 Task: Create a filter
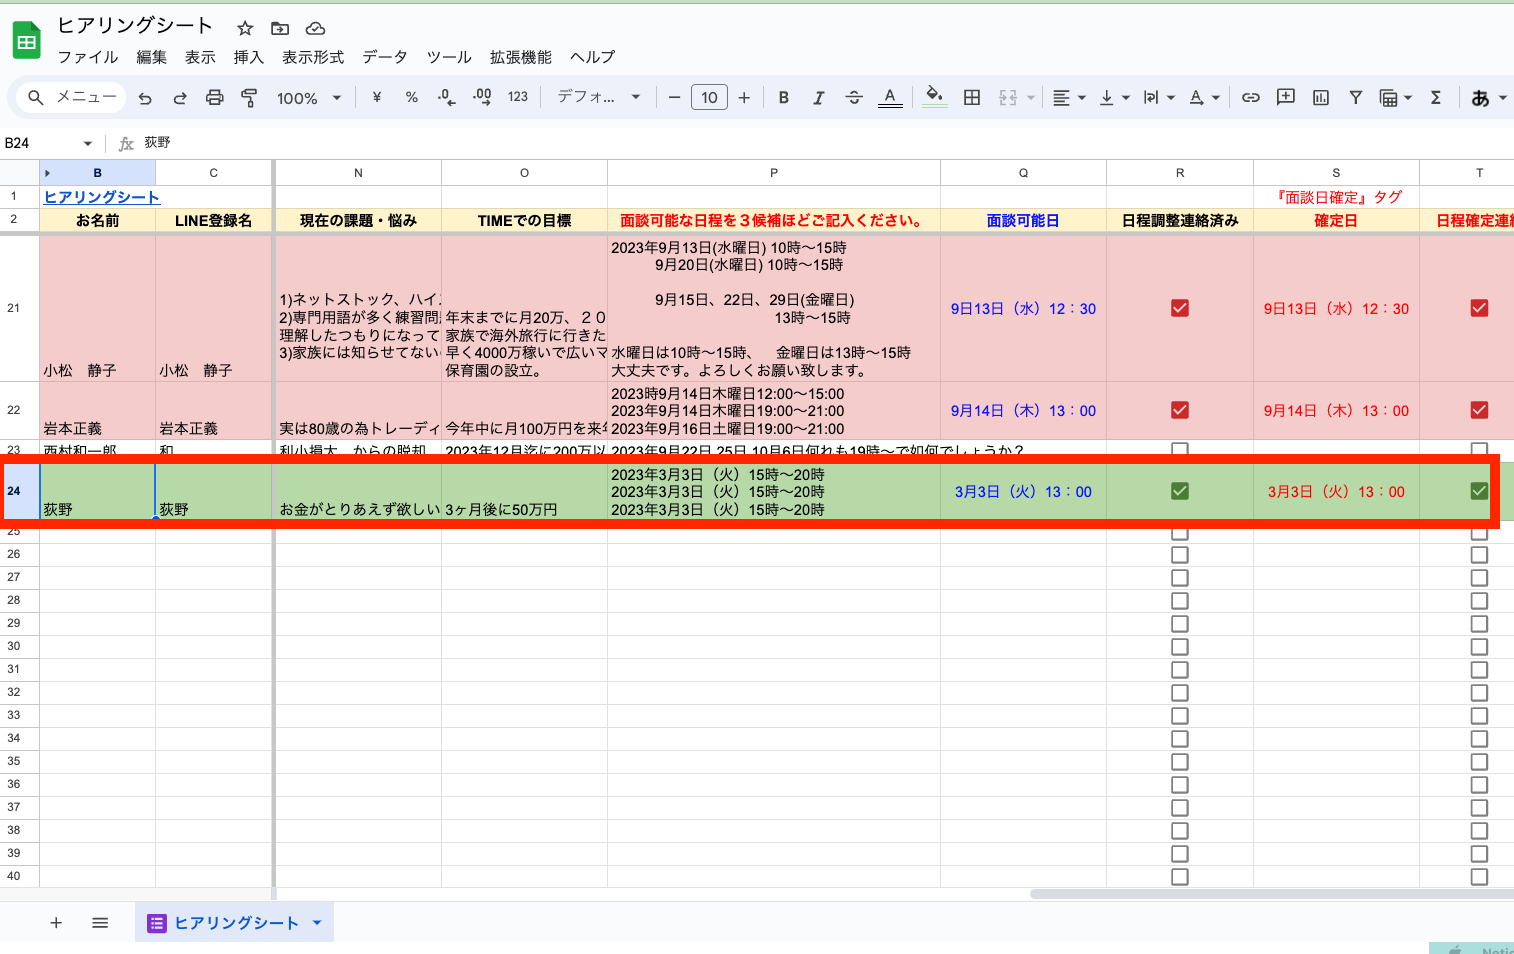pyautogui.click(x=1356, y=97)
